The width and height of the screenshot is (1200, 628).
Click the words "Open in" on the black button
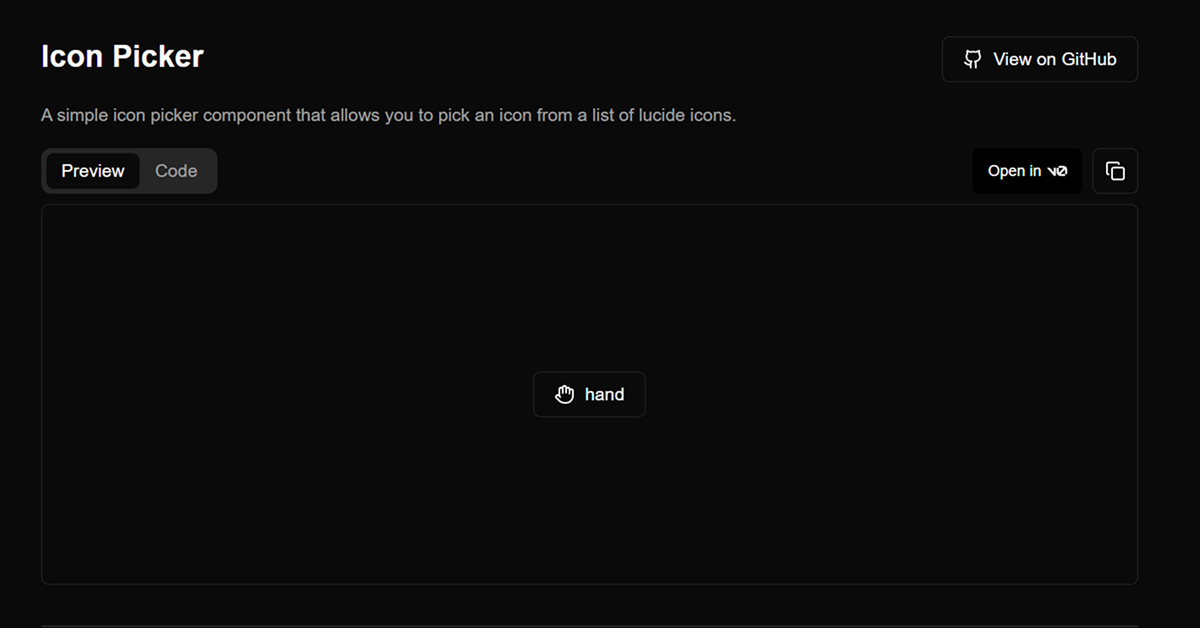point(1014,171)
